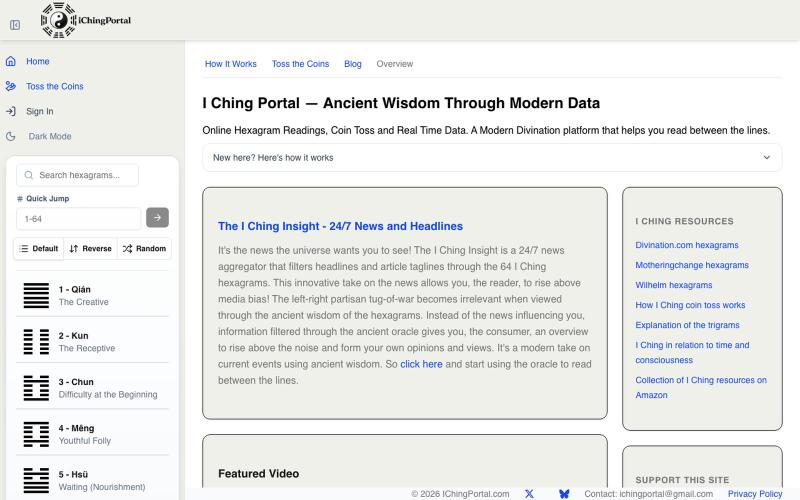
Task: Open Explanation of the trigrams link
Action: [687, 325]
